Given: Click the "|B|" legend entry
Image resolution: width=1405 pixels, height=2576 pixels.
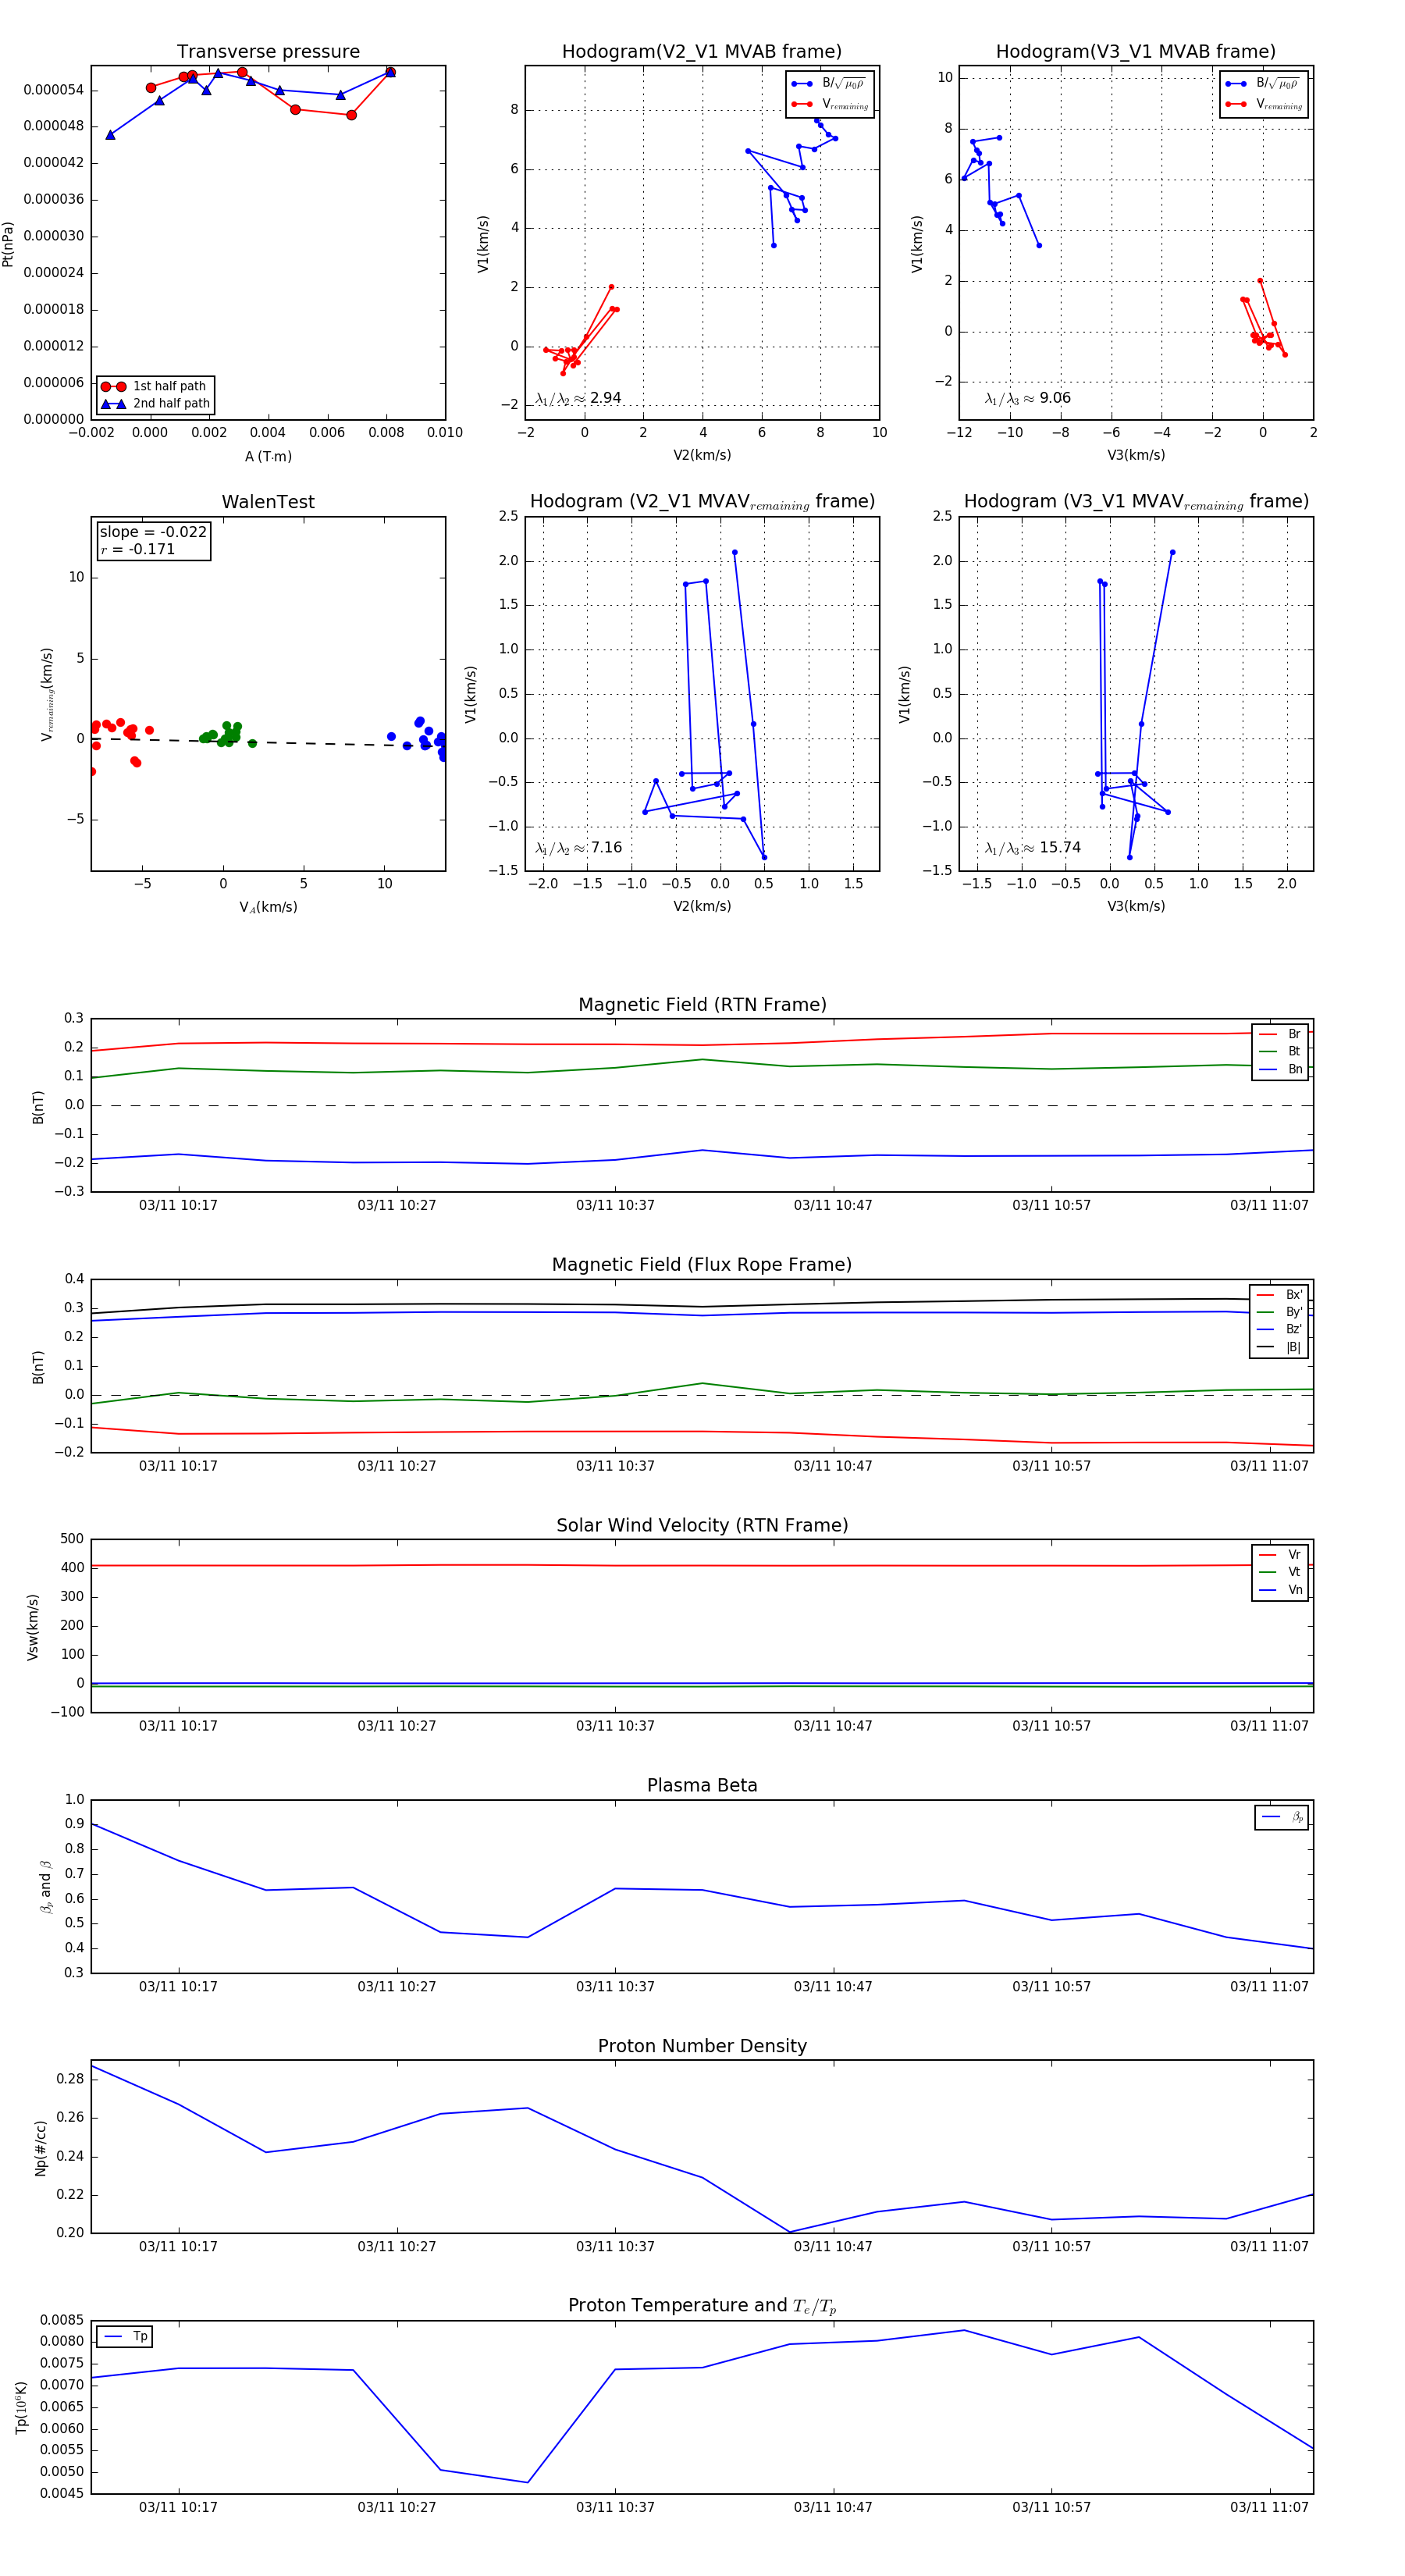Looking at the screenshot, I should pyautogui.click(x=1280, y=1347).
